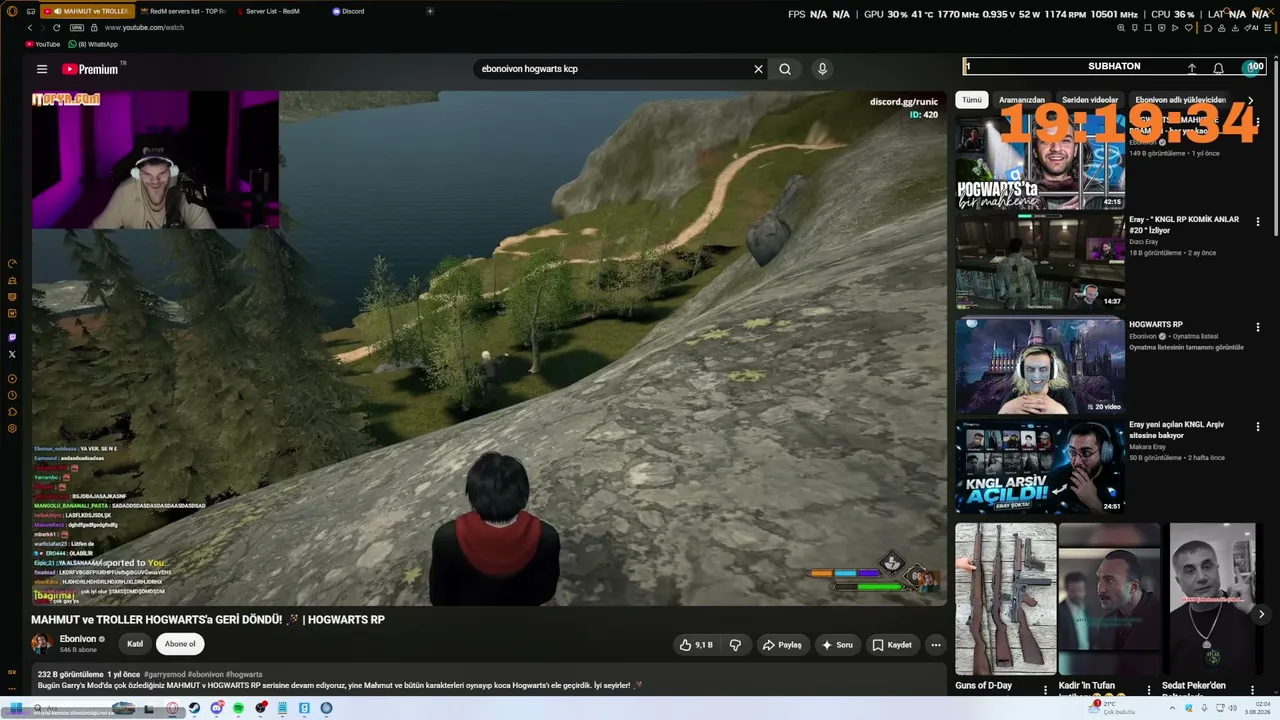Select the Seriden videolar filter chip
Viewport: 1280px width, 720px height.
coord(1090,100)
